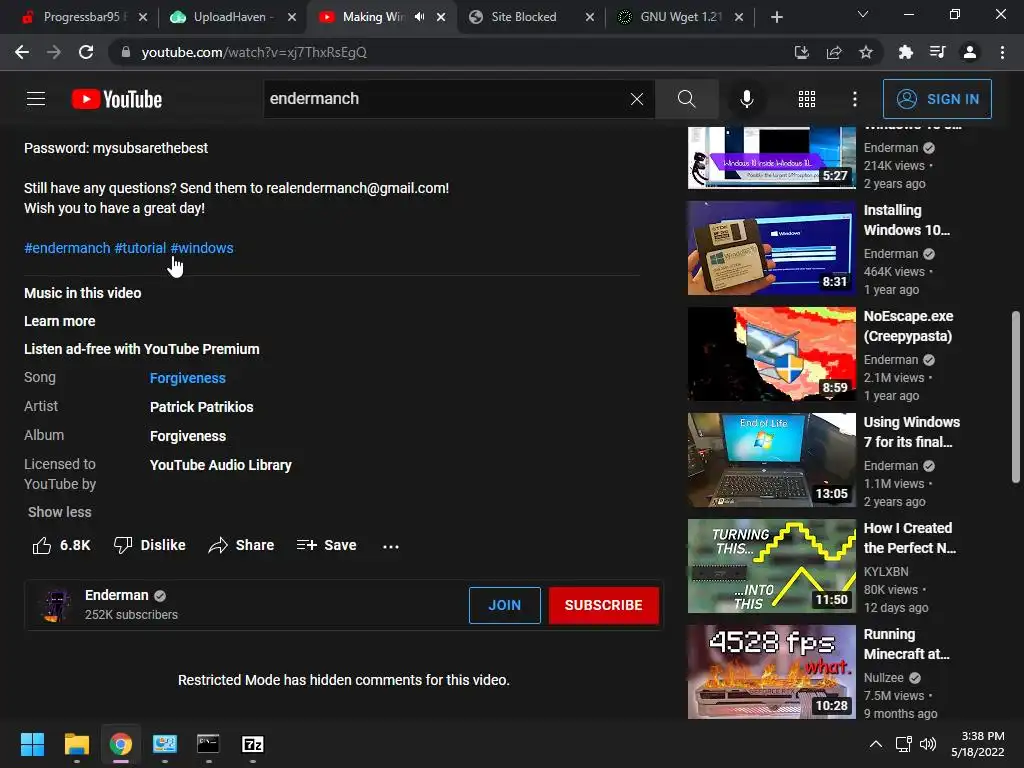
Task: Start voice search with the microphone
Action: [x=746, y=99]
